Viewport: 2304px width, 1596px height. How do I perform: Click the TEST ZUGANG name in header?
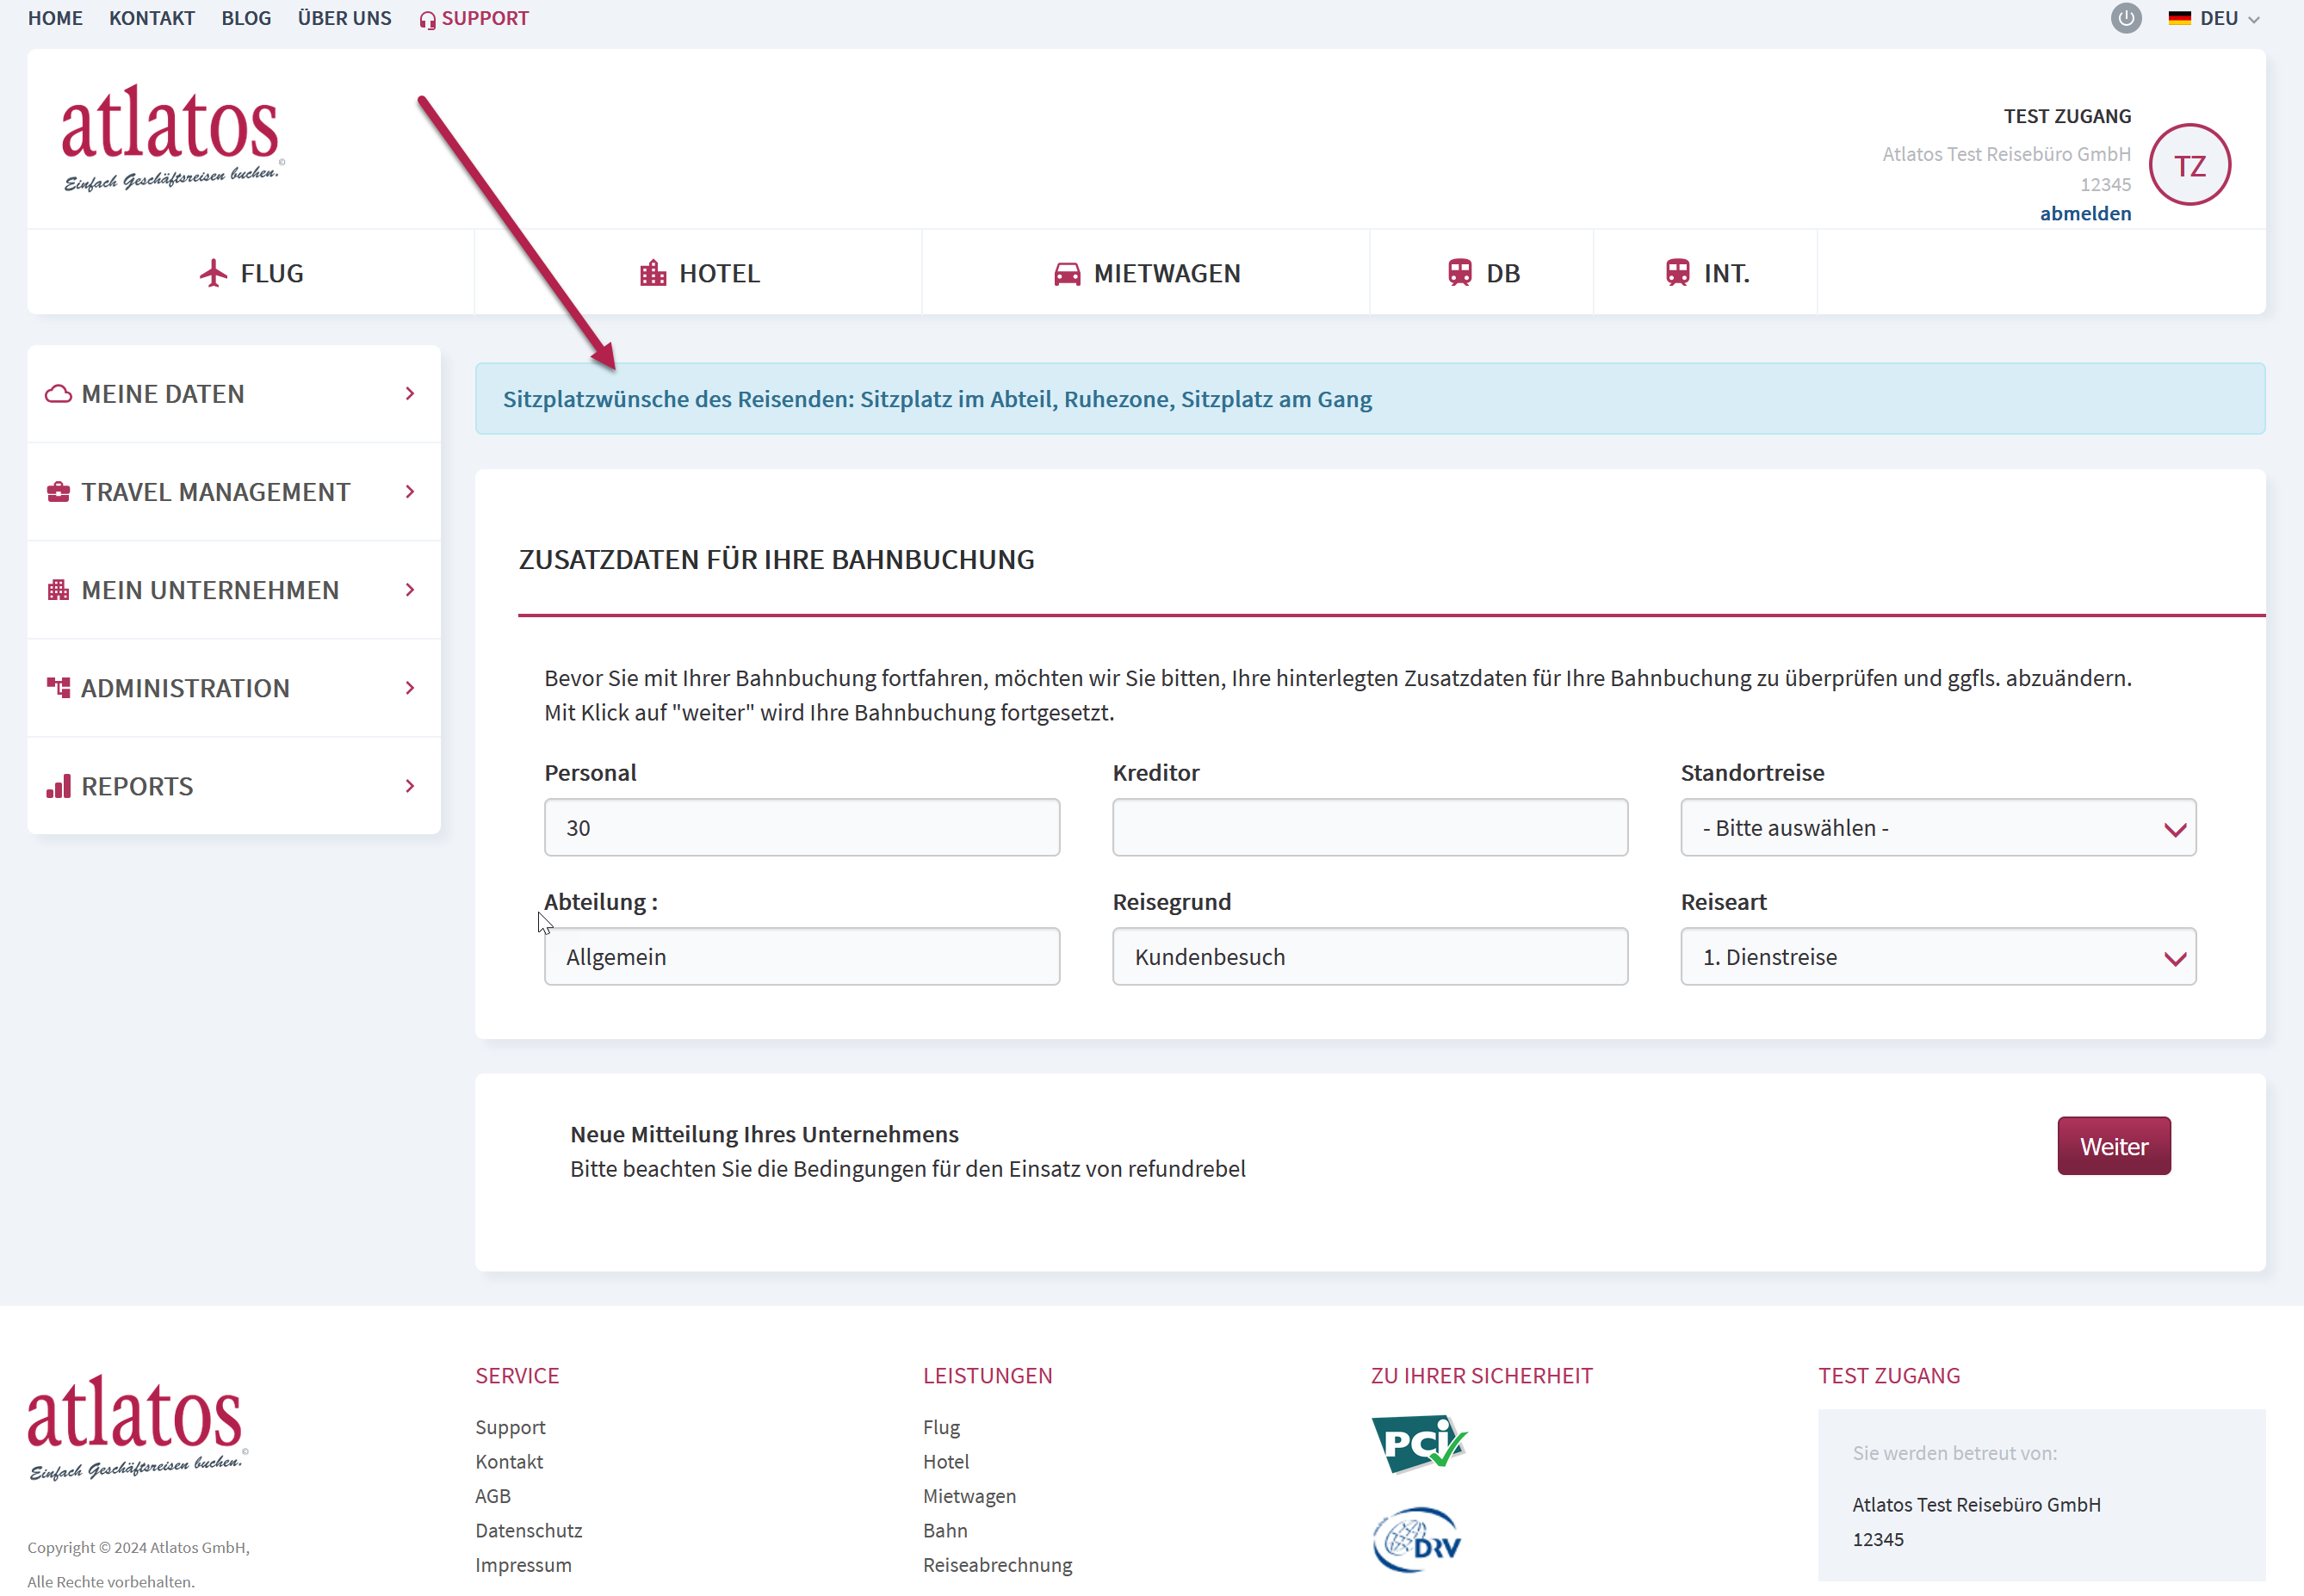(2067, 116)
